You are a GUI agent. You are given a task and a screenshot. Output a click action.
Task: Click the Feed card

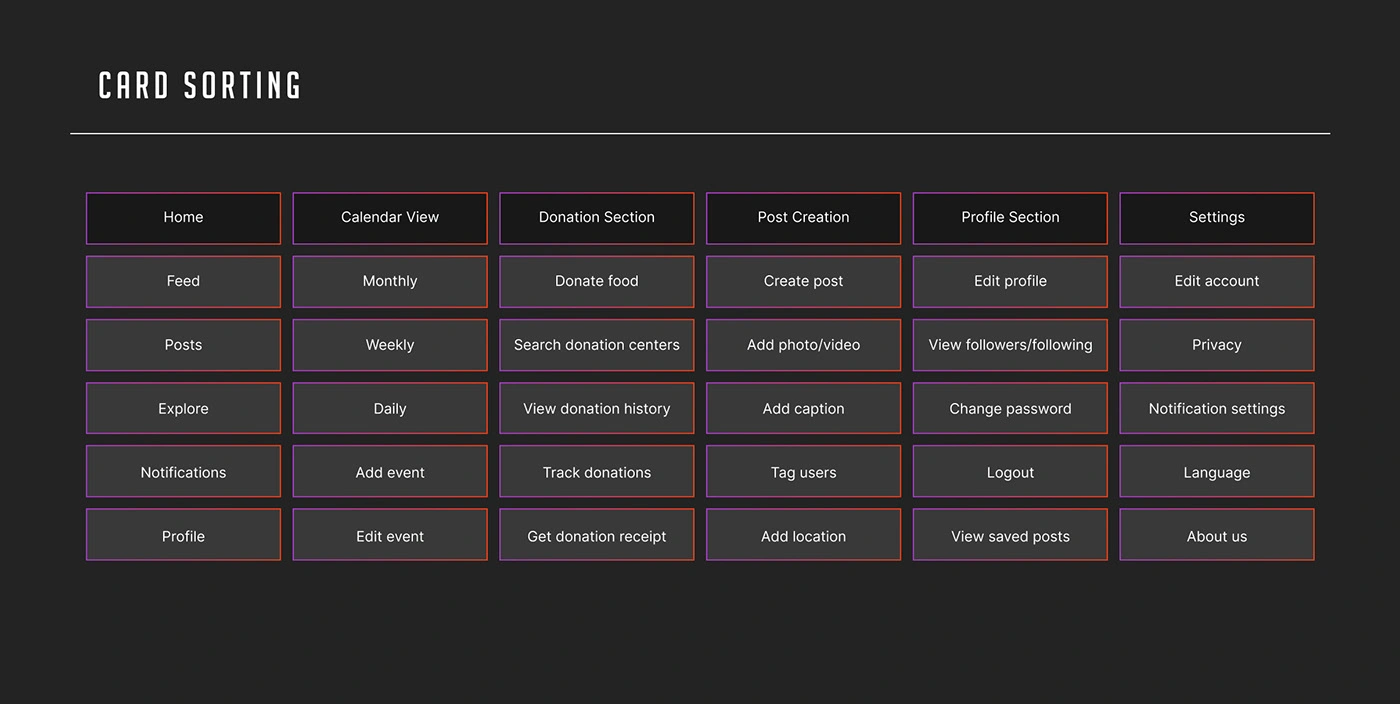click(x=183, y=282)
